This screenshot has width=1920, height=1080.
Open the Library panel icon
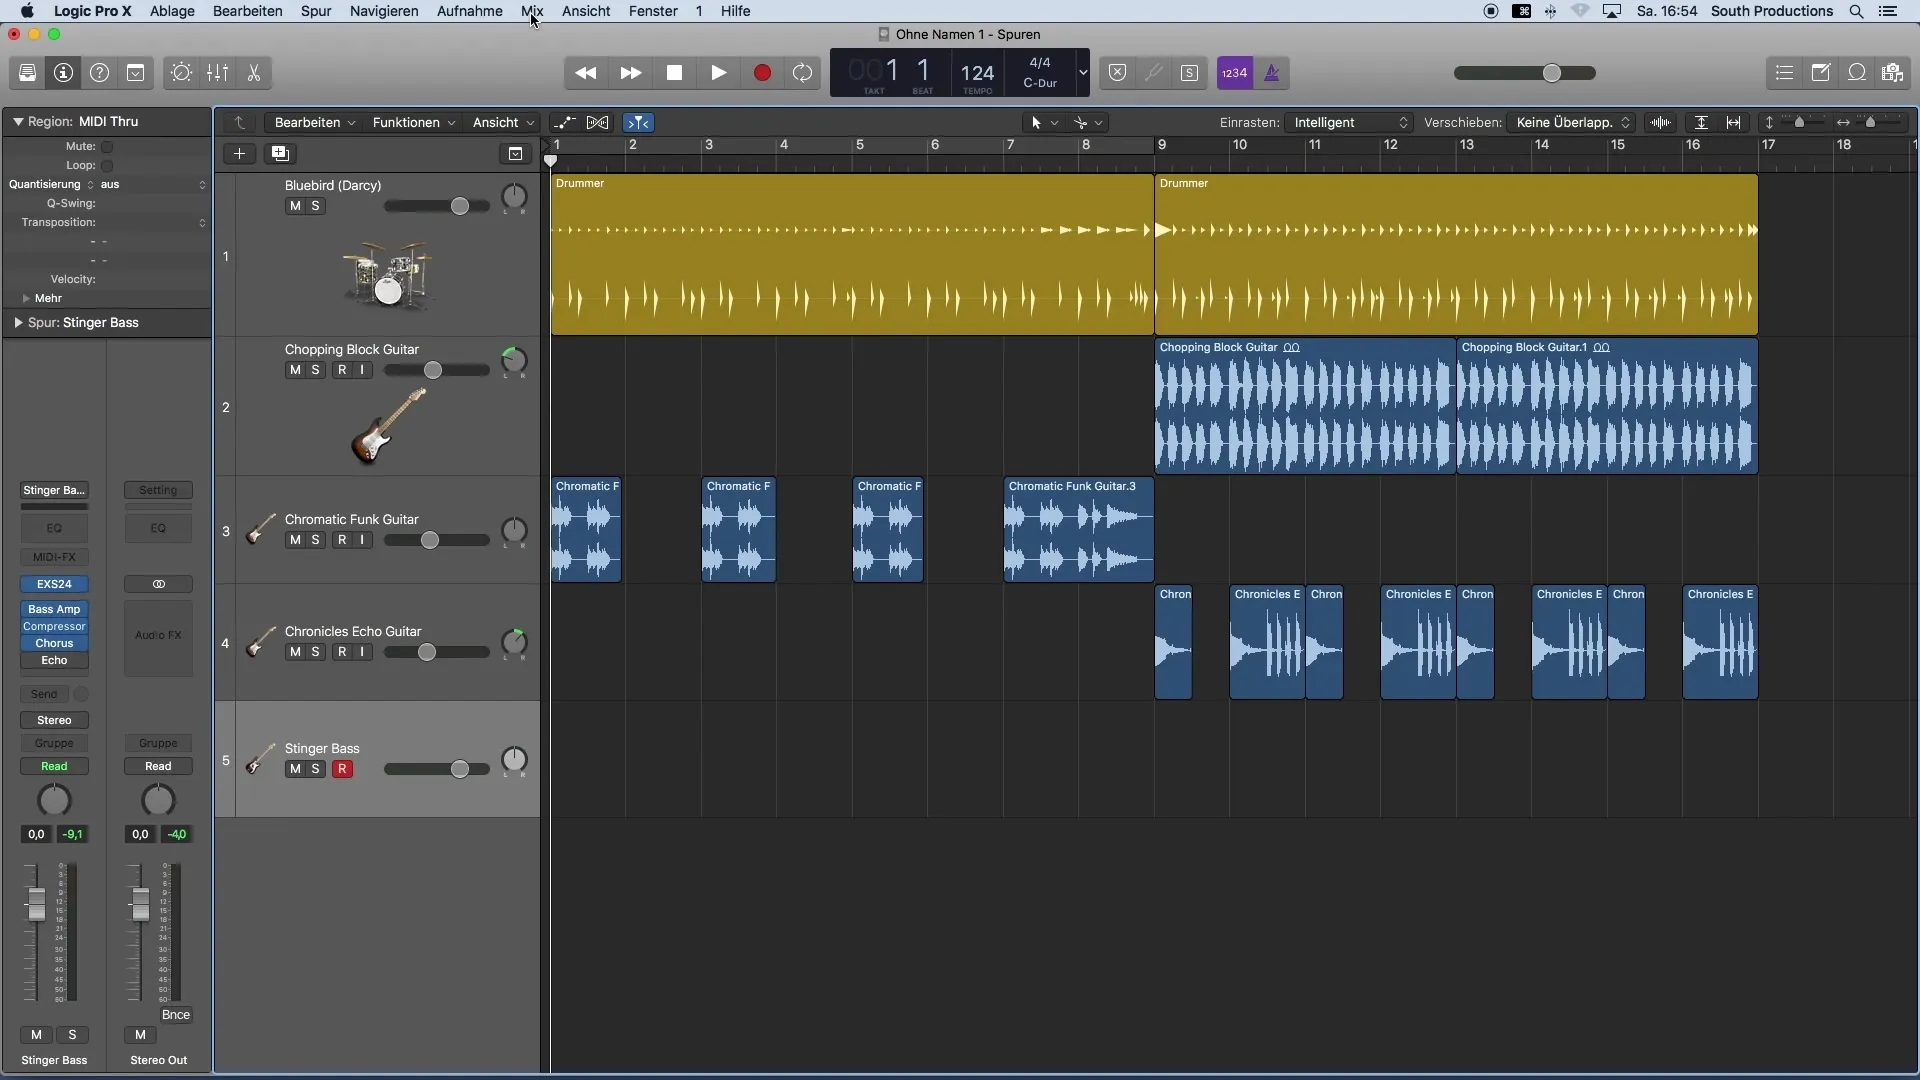tap(27, 73)
